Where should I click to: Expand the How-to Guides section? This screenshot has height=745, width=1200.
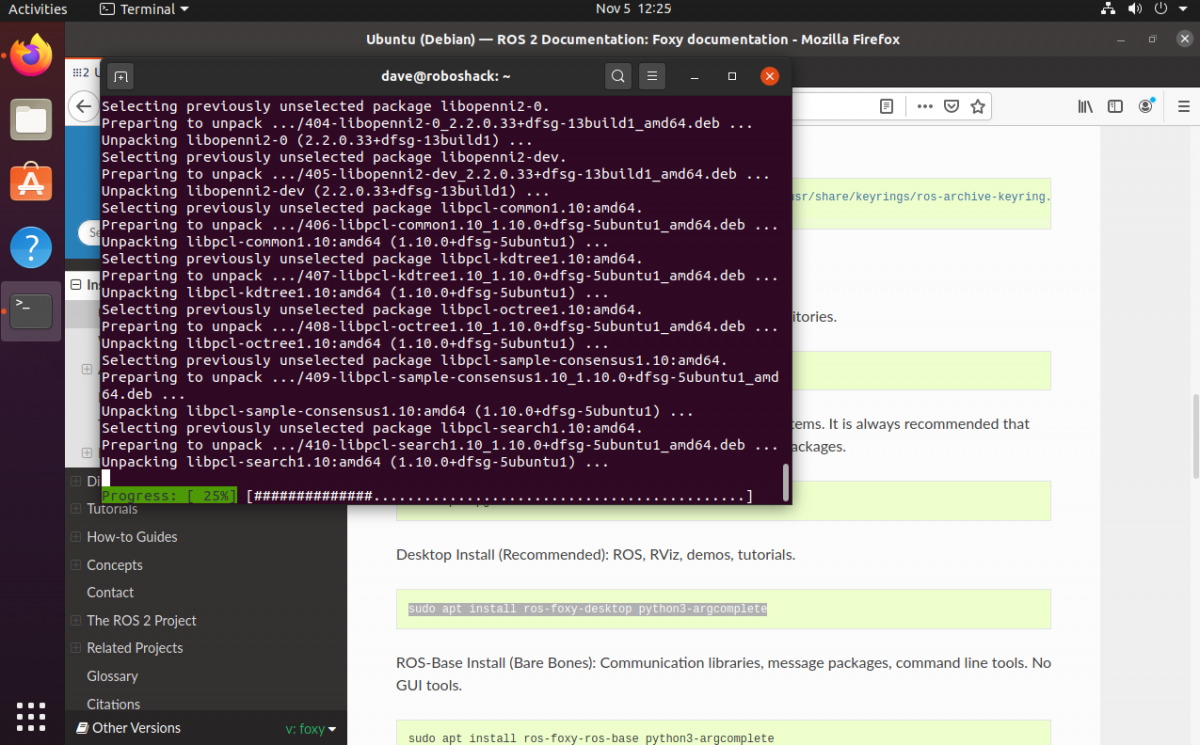(76, 537)
